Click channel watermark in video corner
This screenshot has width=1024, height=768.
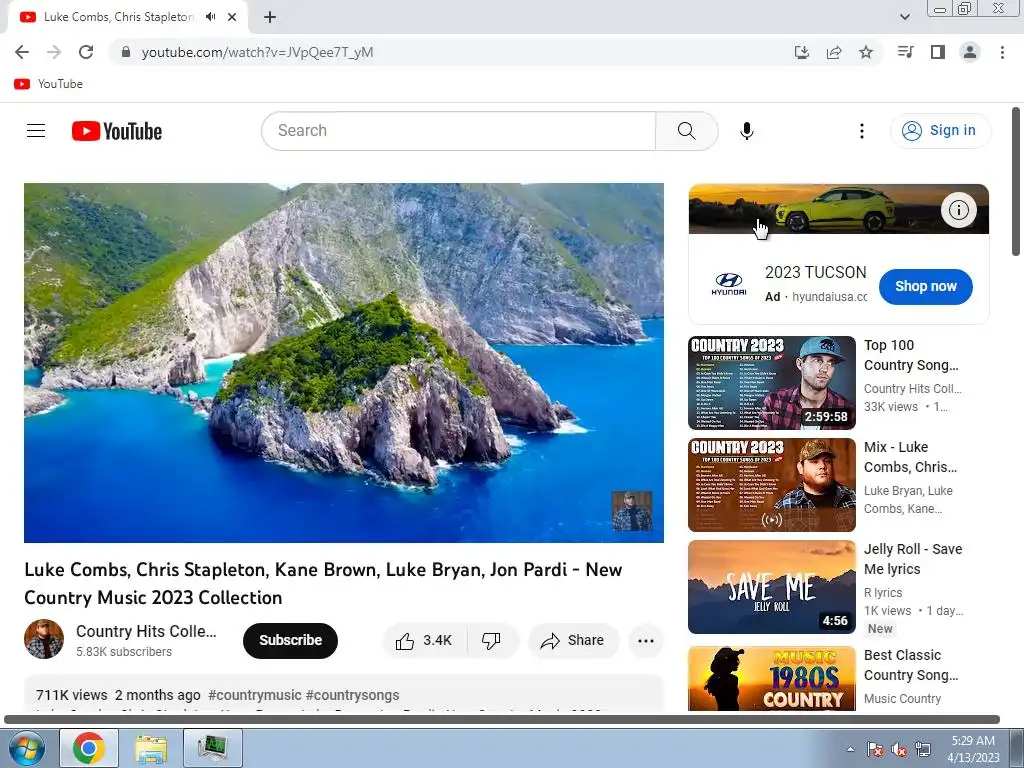pyautogui.click(x=632, y=511)
